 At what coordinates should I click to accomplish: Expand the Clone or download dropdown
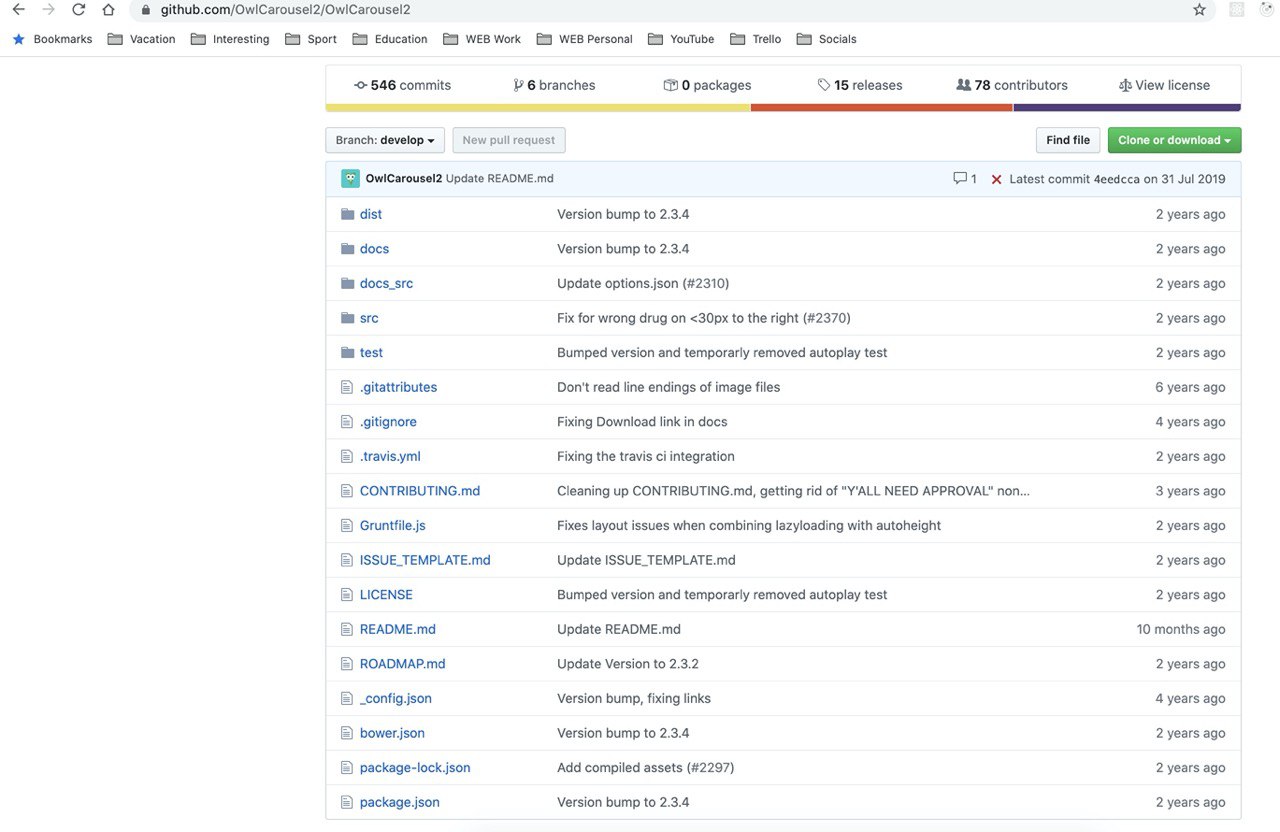pos(1174,140)
